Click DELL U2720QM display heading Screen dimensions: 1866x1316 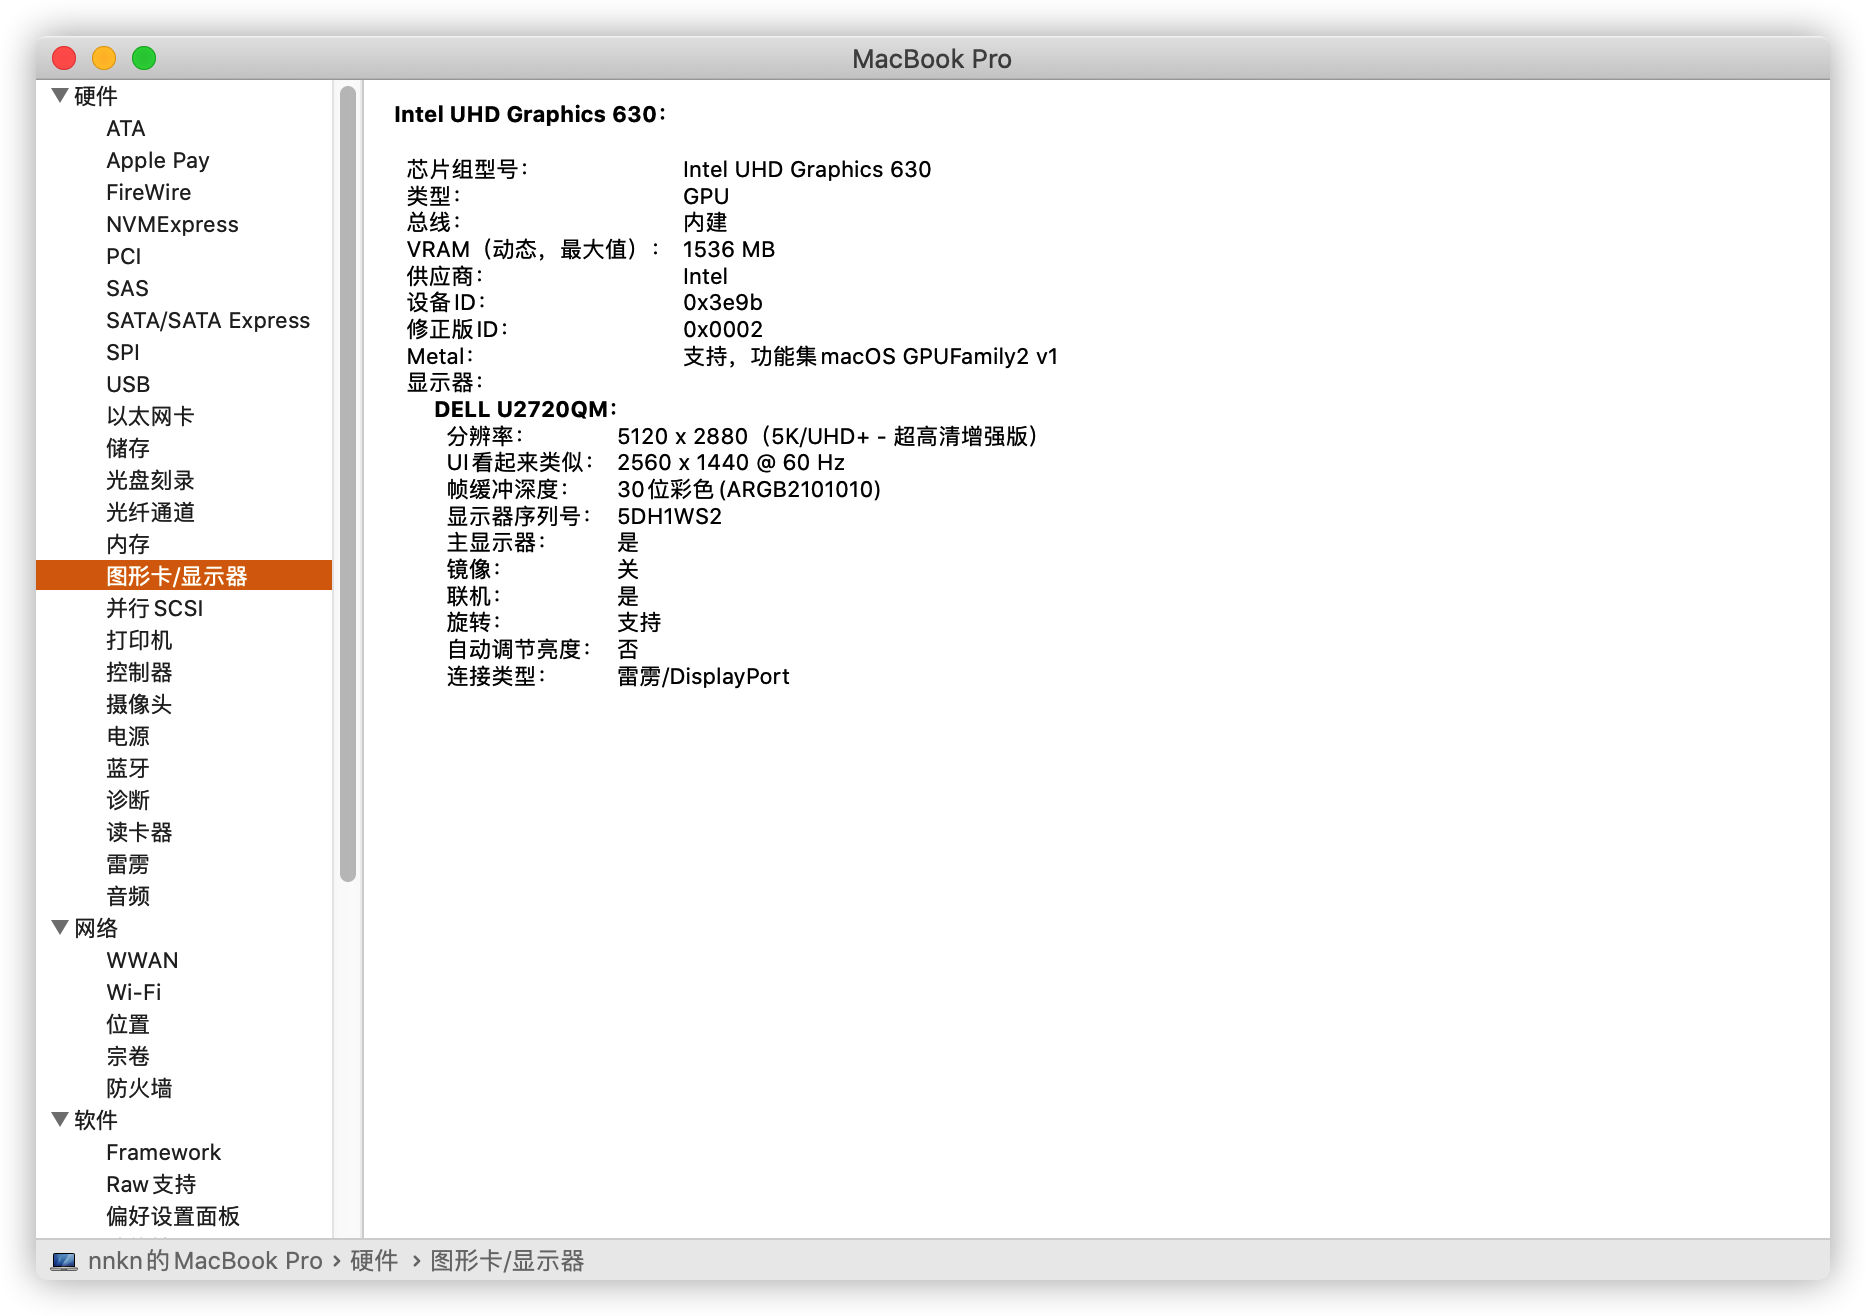[526, 409]
